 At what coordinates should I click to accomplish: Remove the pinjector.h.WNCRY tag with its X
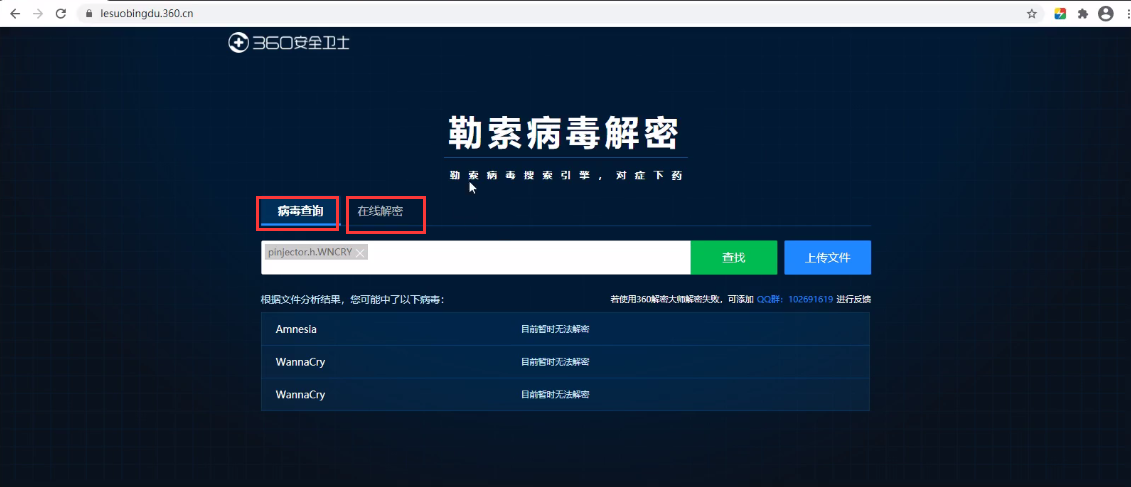[x=360, y=253]
